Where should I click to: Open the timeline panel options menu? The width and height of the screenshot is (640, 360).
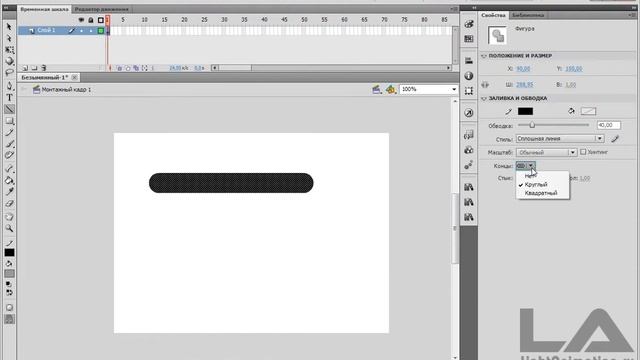coord(454,9)
